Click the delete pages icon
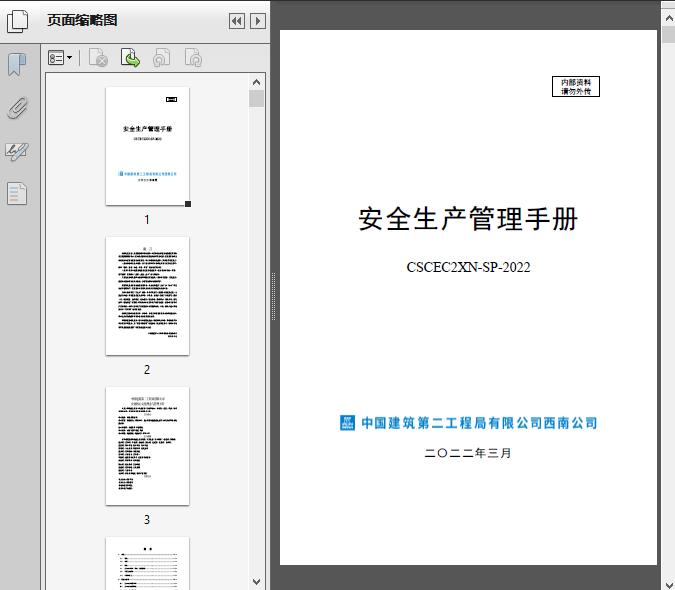The width and height of the screenshot is (675, 590). (x=98, y=58)
